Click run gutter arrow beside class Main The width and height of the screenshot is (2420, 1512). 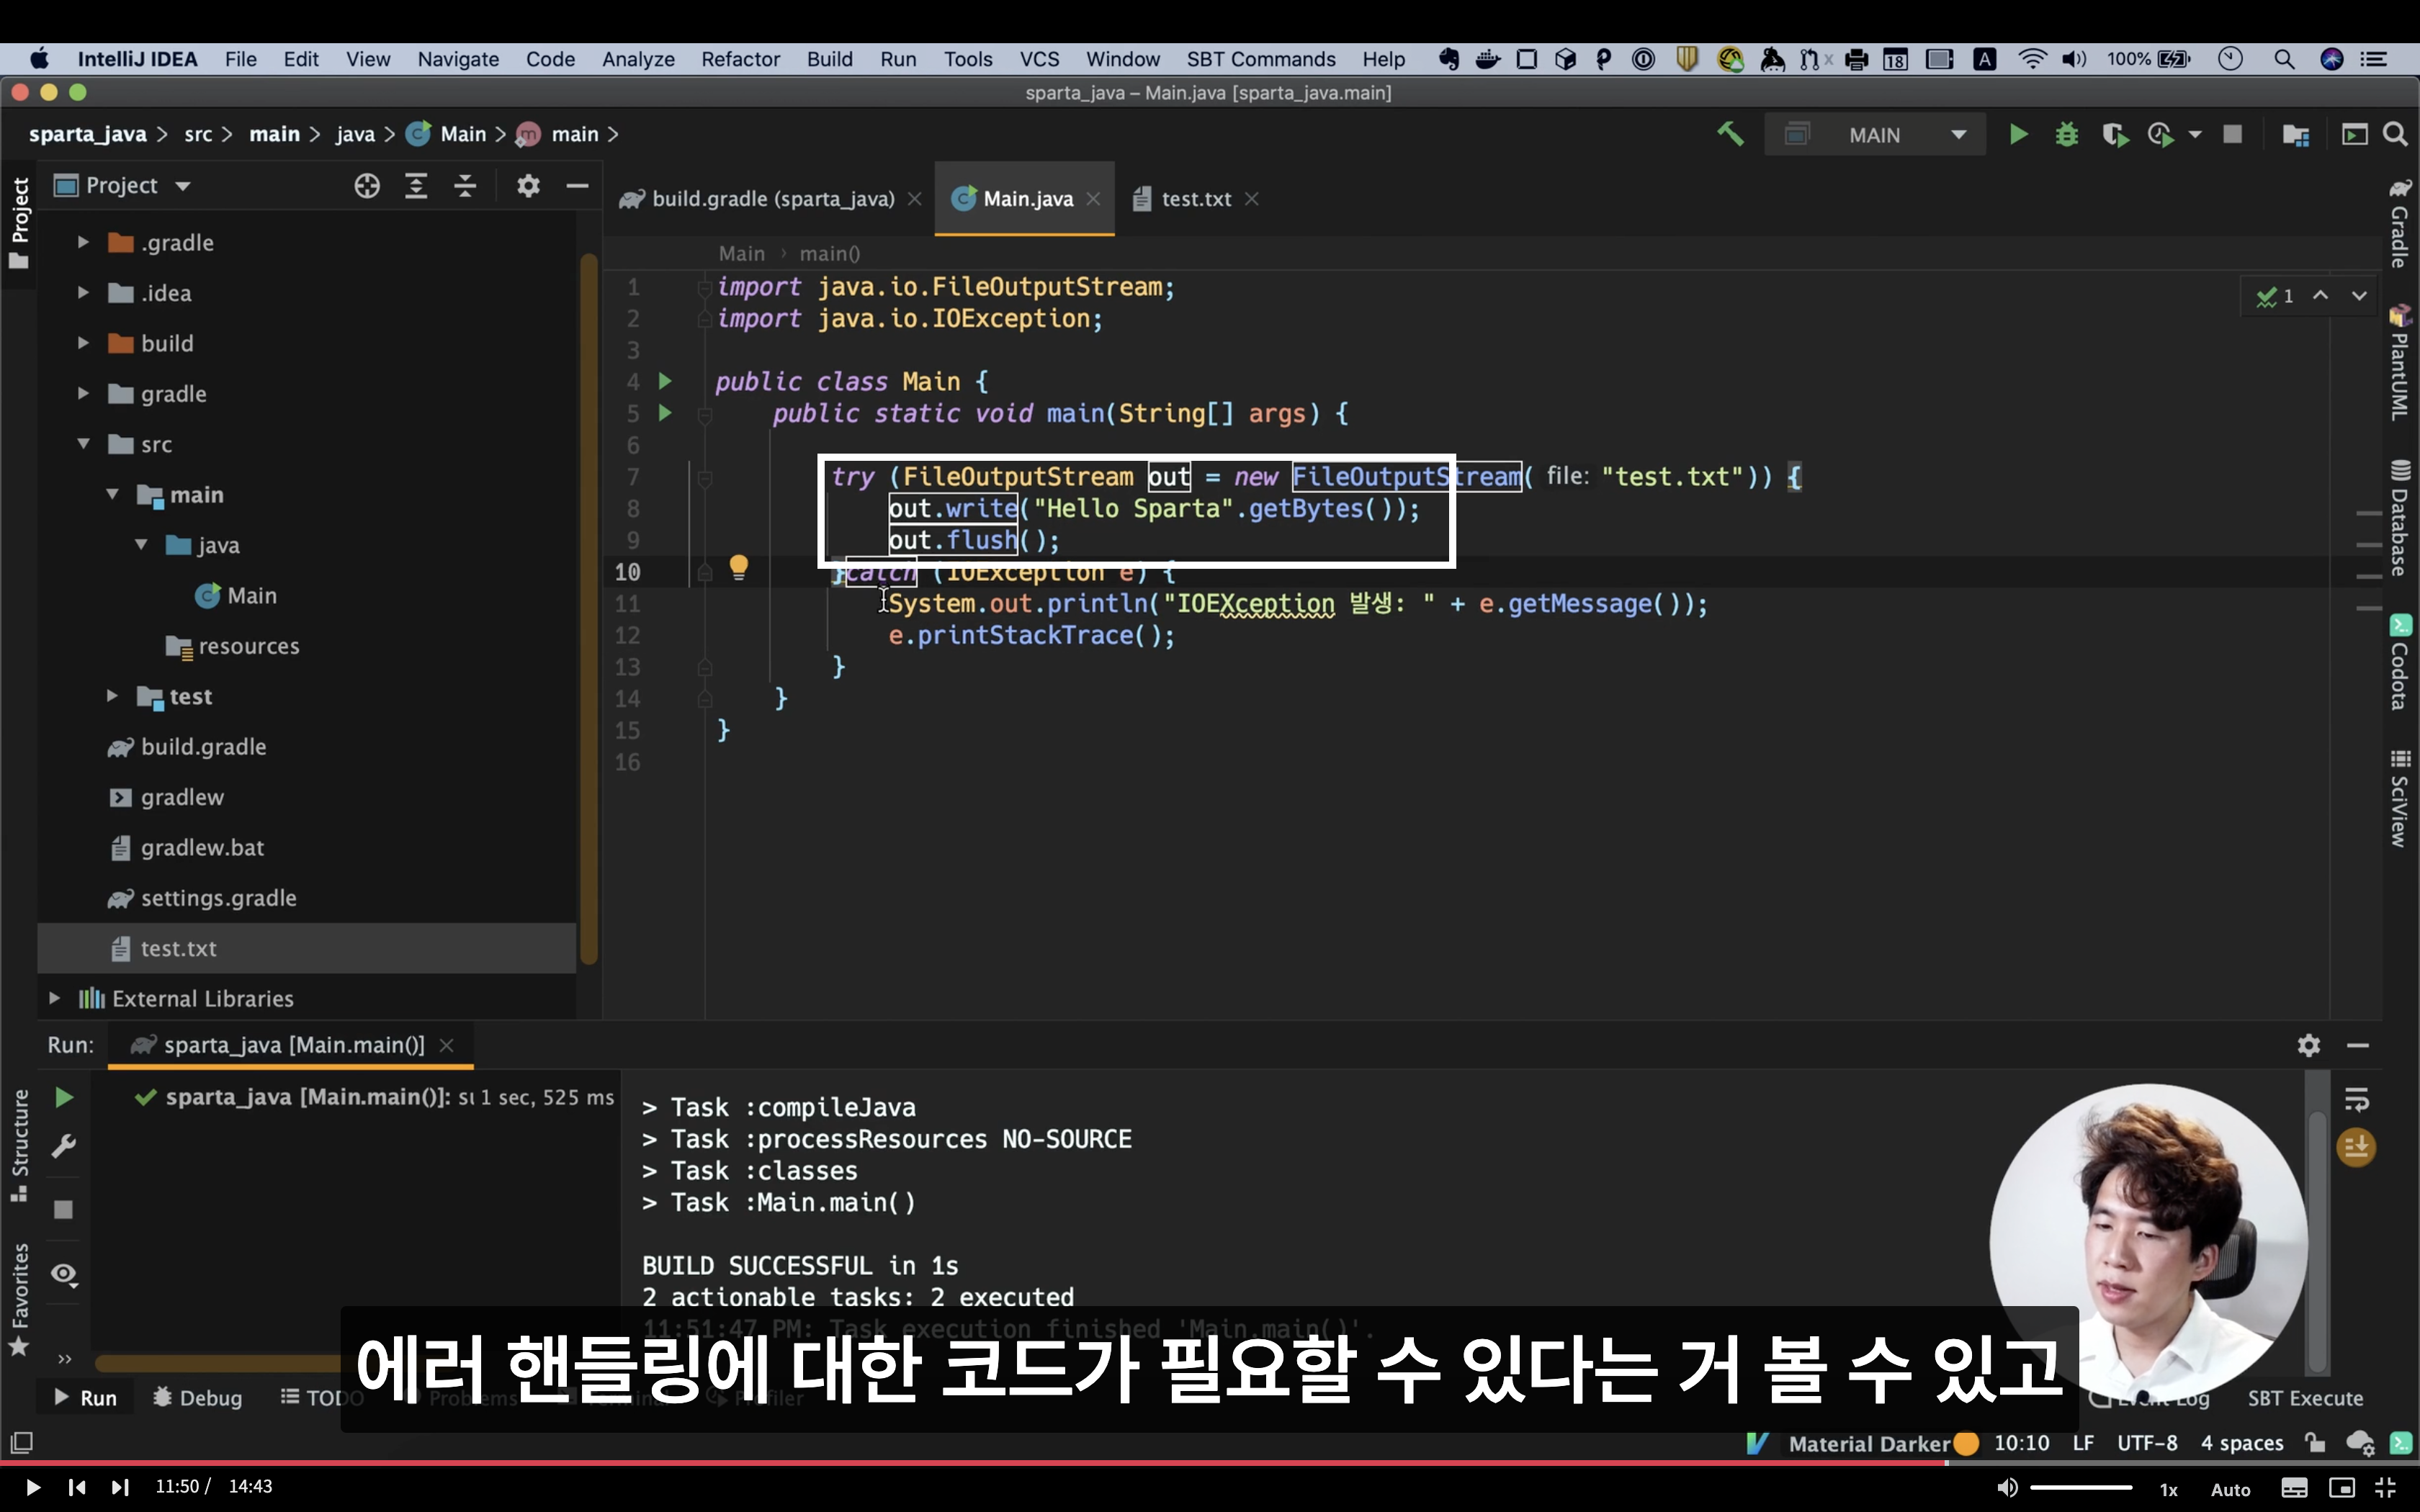665,381
